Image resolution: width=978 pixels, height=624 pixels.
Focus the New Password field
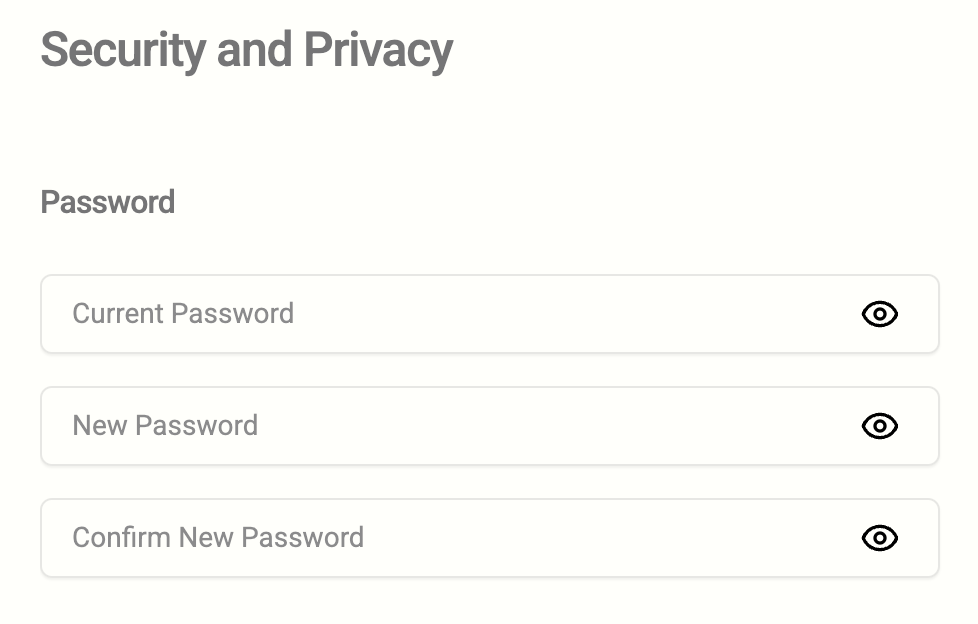pyautogui.click(x=450, y=426)
